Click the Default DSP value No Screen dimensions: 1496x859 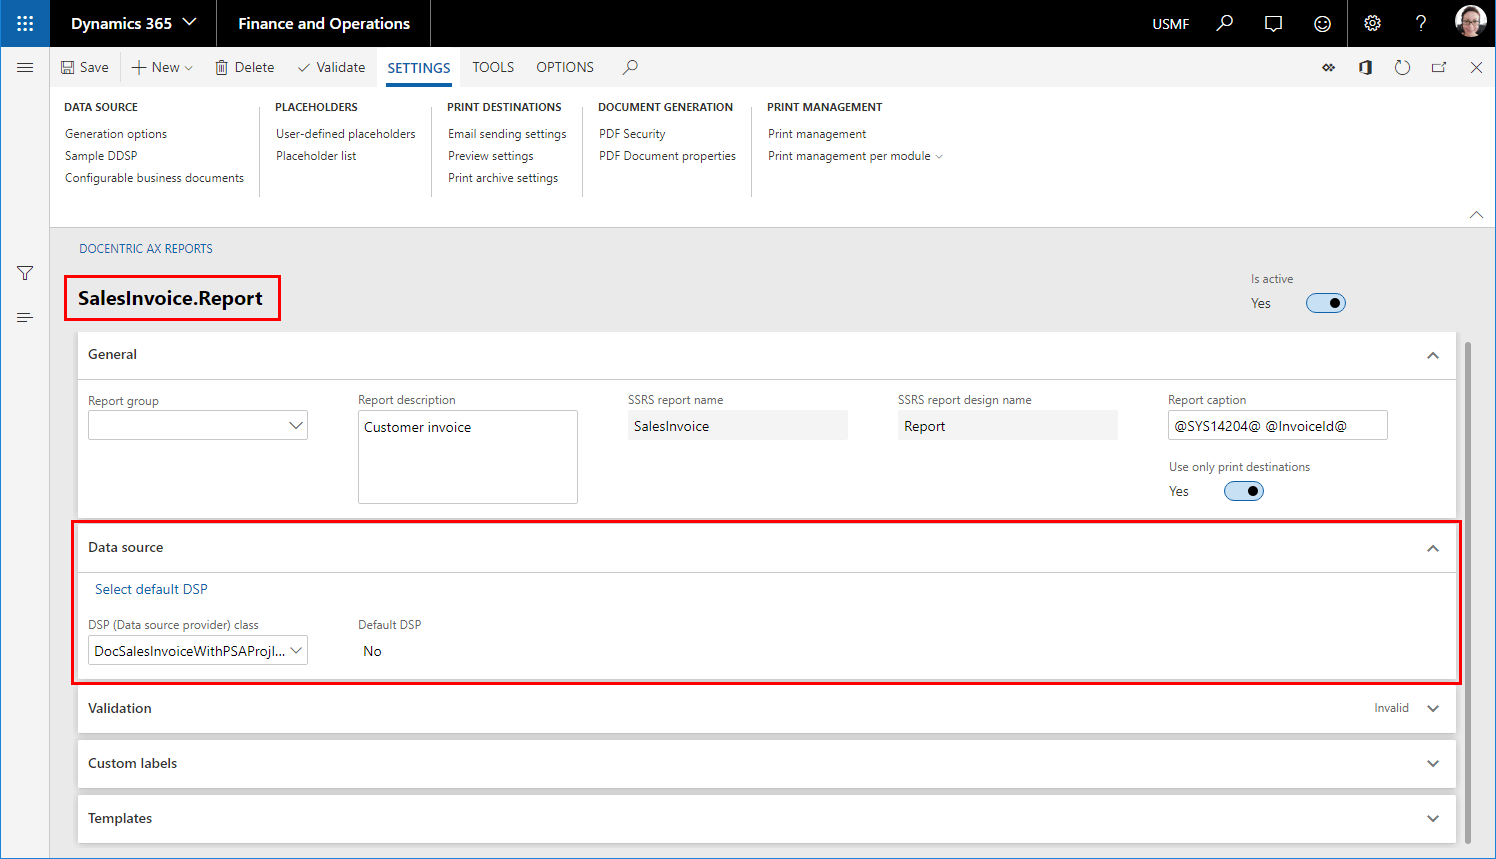tap(372, 651)
